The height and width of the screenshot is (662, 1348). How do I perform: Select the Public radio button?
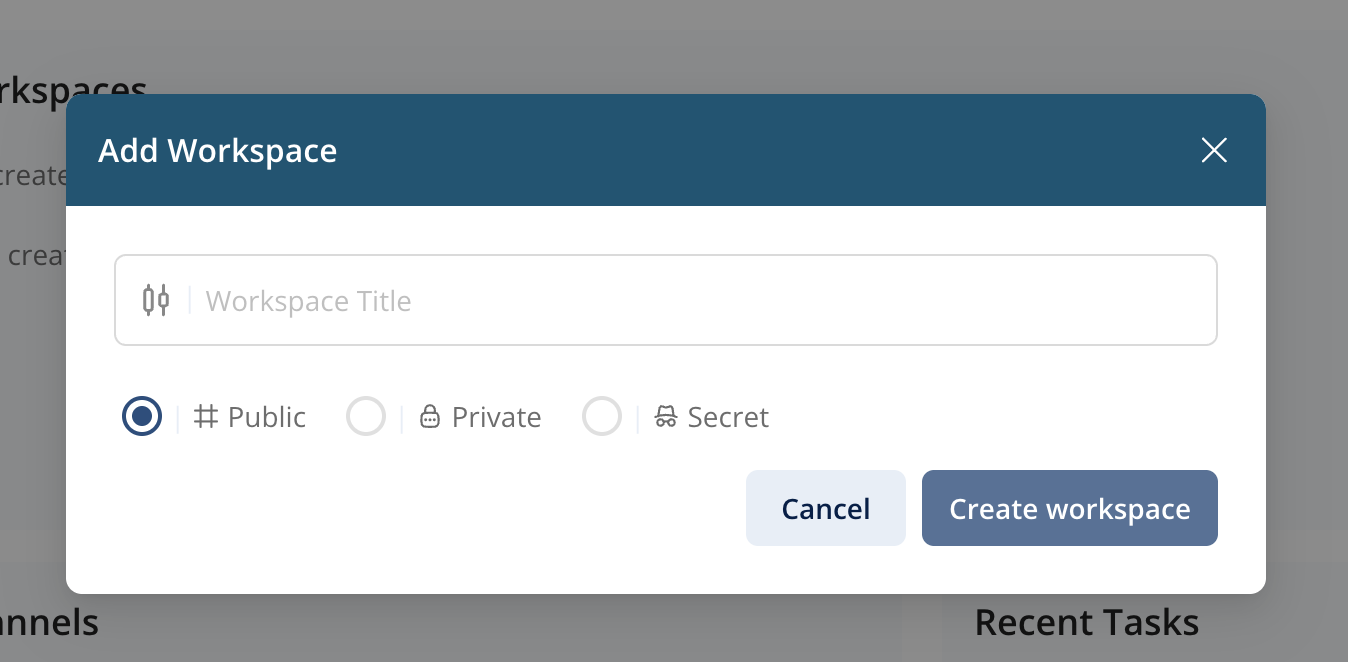142,416
